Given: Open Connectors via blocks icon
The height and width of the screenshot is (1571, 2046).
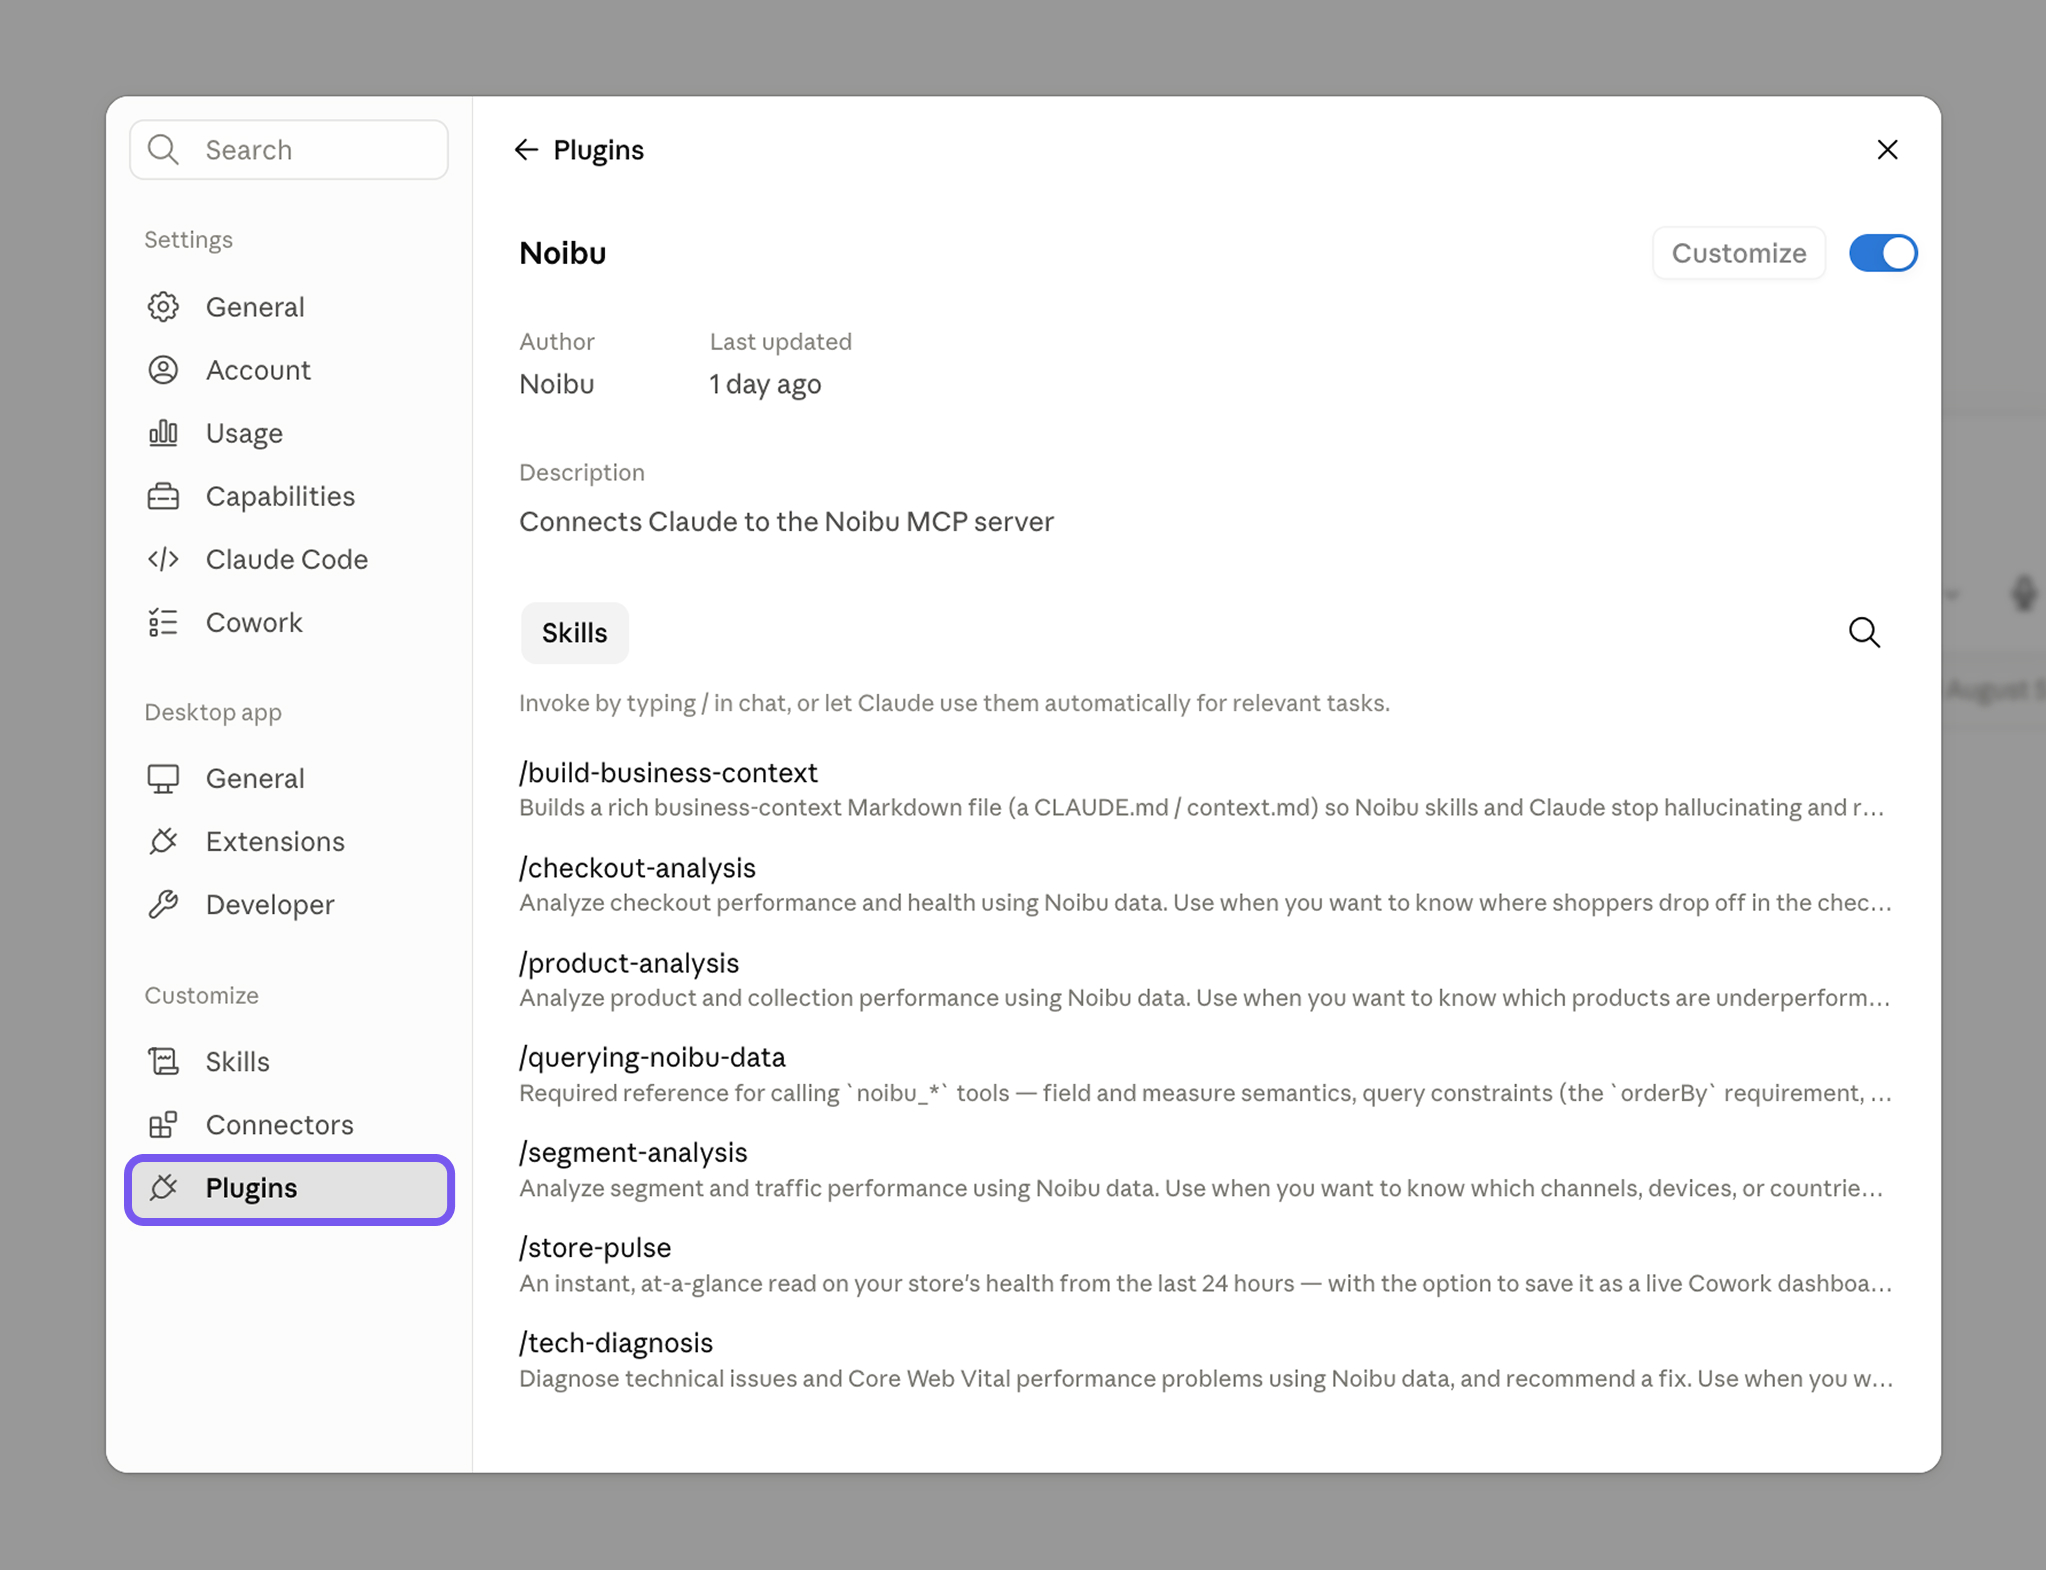Looking at the screenshot, I should 163,1124.
